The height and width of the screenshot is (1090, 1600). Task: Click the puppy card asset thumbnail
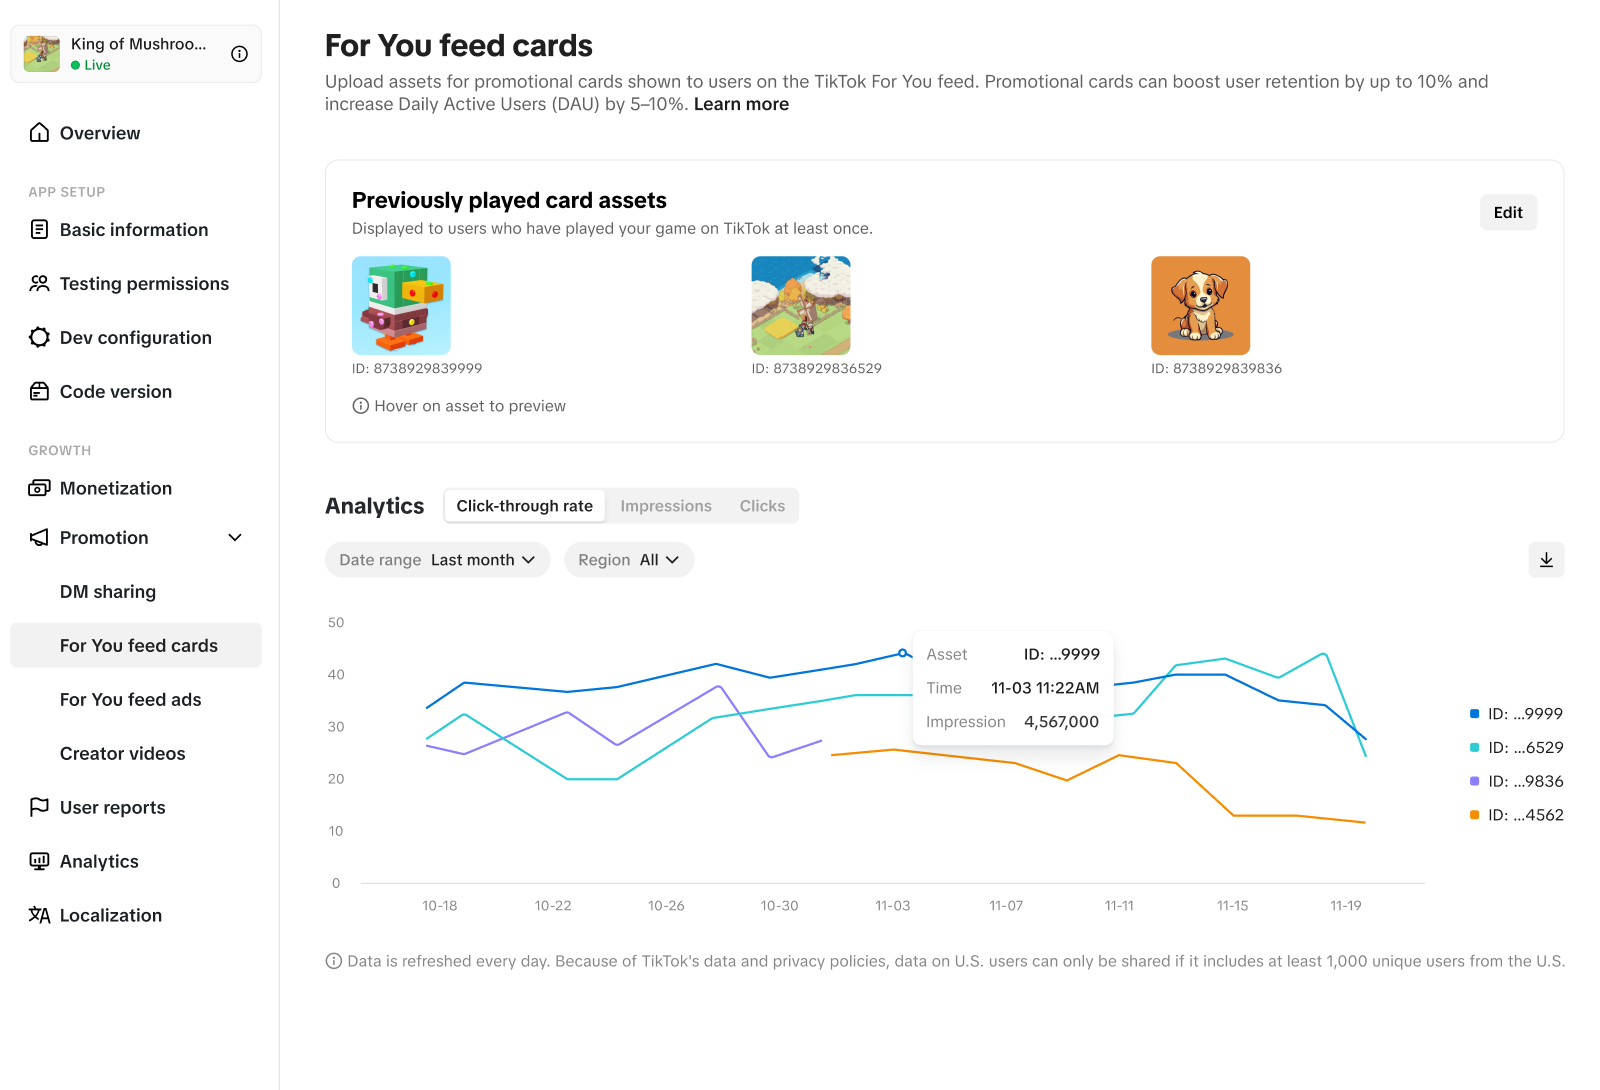click(1200, 306)
